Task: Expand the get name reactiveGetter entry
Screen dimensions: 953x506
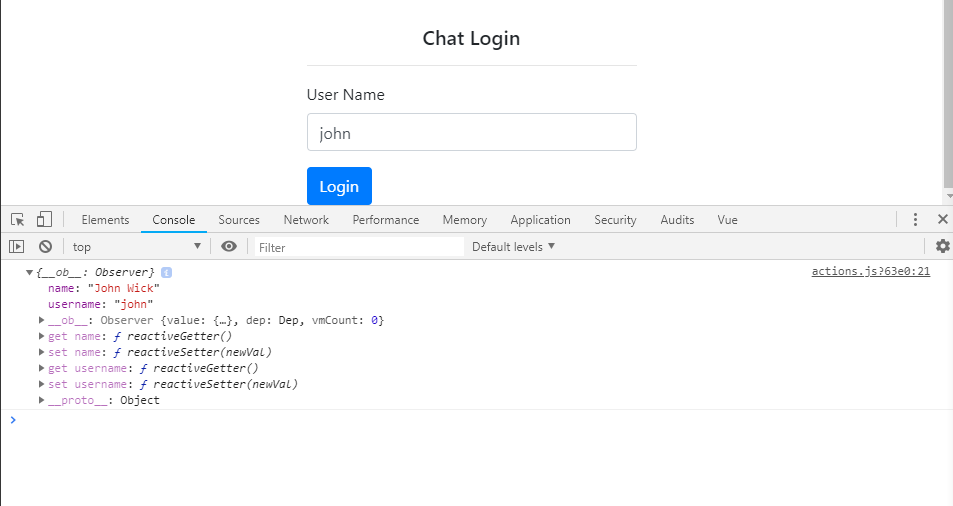Action: coord(41,336)
